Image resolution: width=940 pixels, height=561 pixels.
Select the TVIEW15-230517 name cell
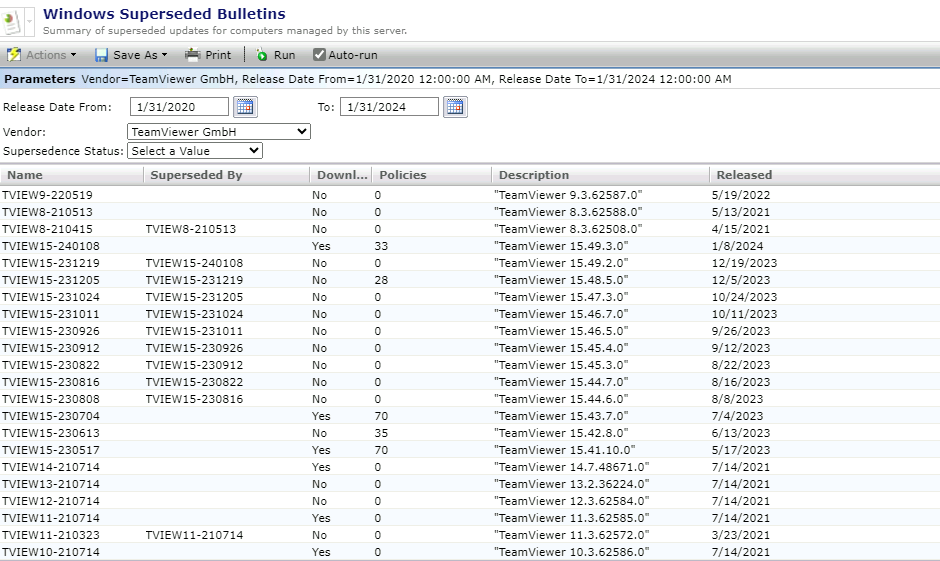51,450
